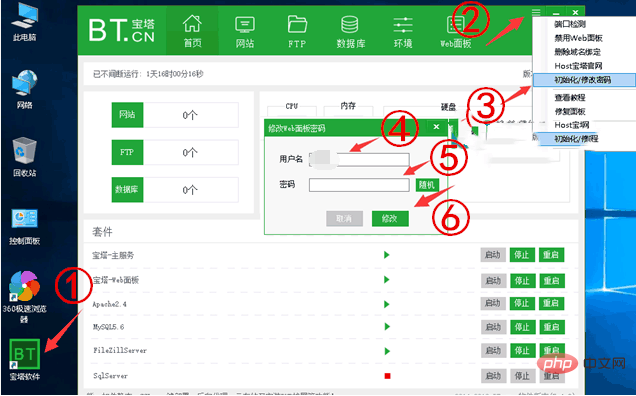Select the 此电脑 desktop icon

click(x=25, y=22)
